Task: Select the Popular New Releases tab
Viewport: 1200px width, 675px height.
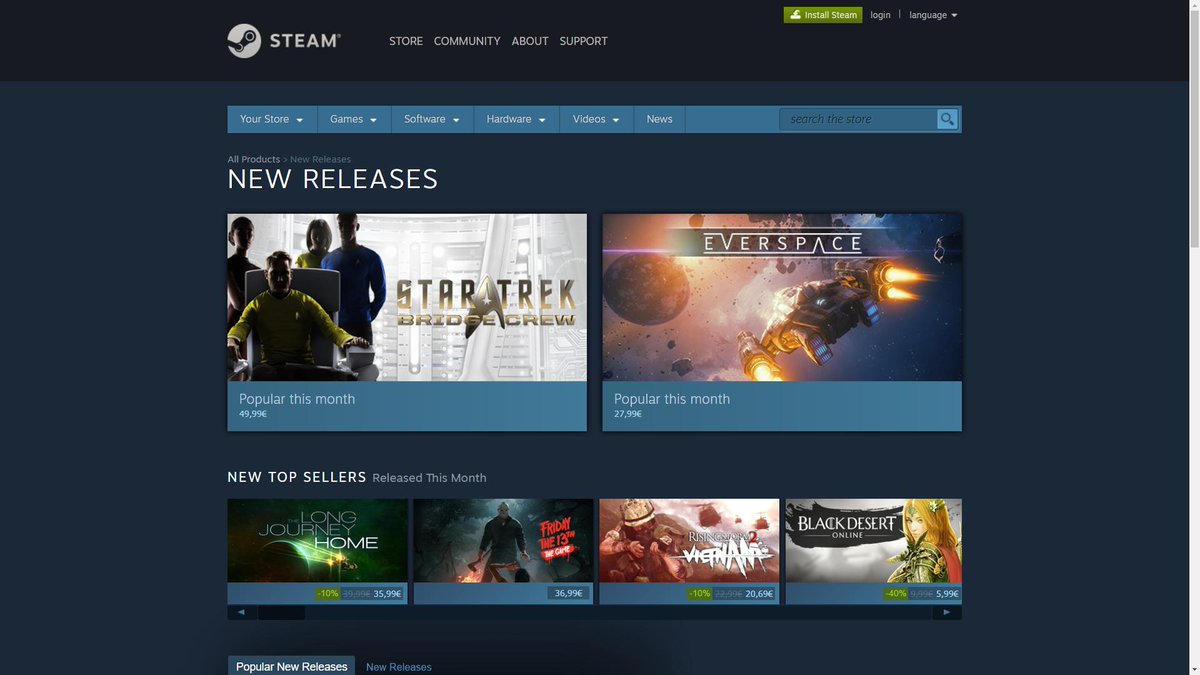Action: coord(291,666)
